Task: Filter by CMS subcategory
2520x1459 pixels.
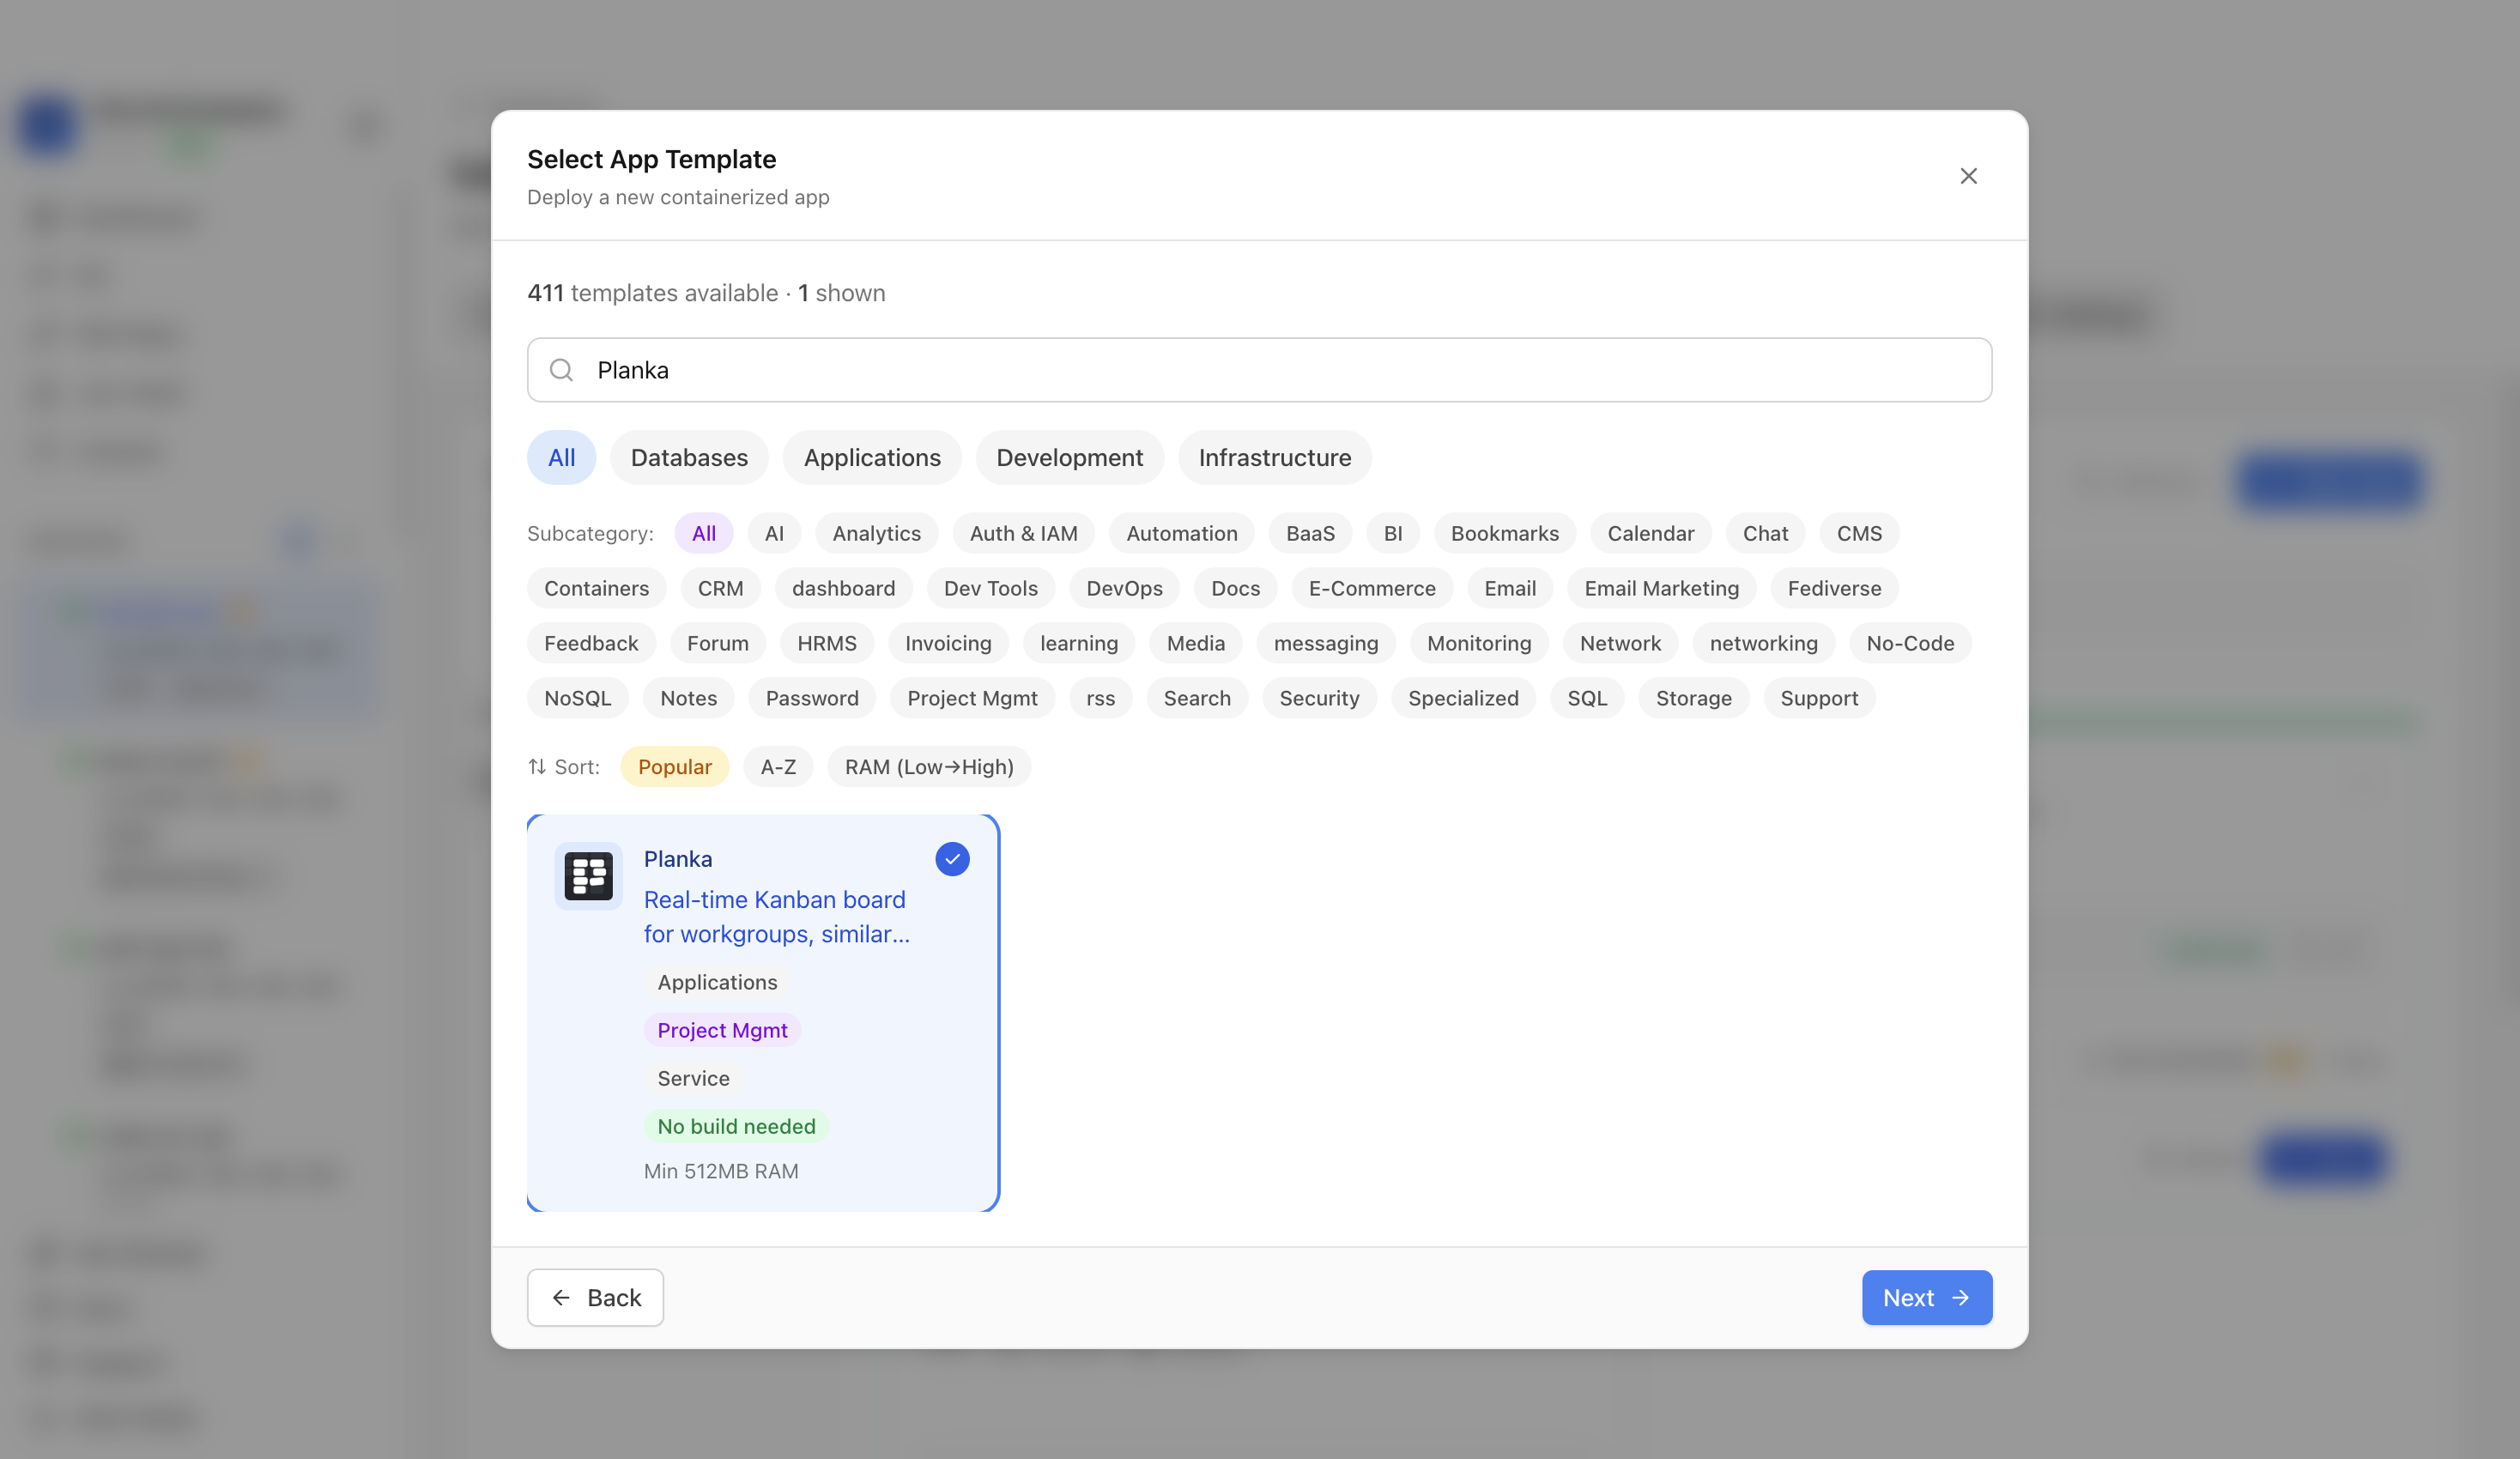Action: click(x=1859, y=533)
